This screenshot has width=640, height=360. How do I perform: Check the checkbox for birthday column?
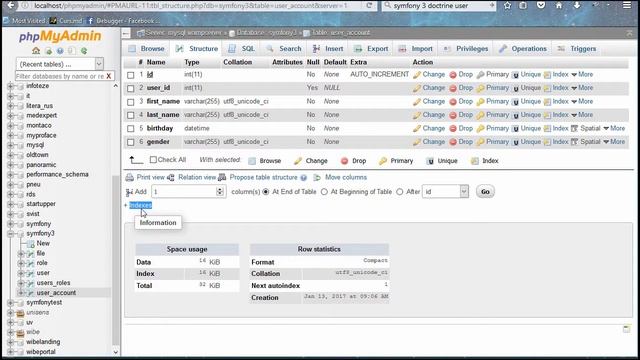click(131, 129)
